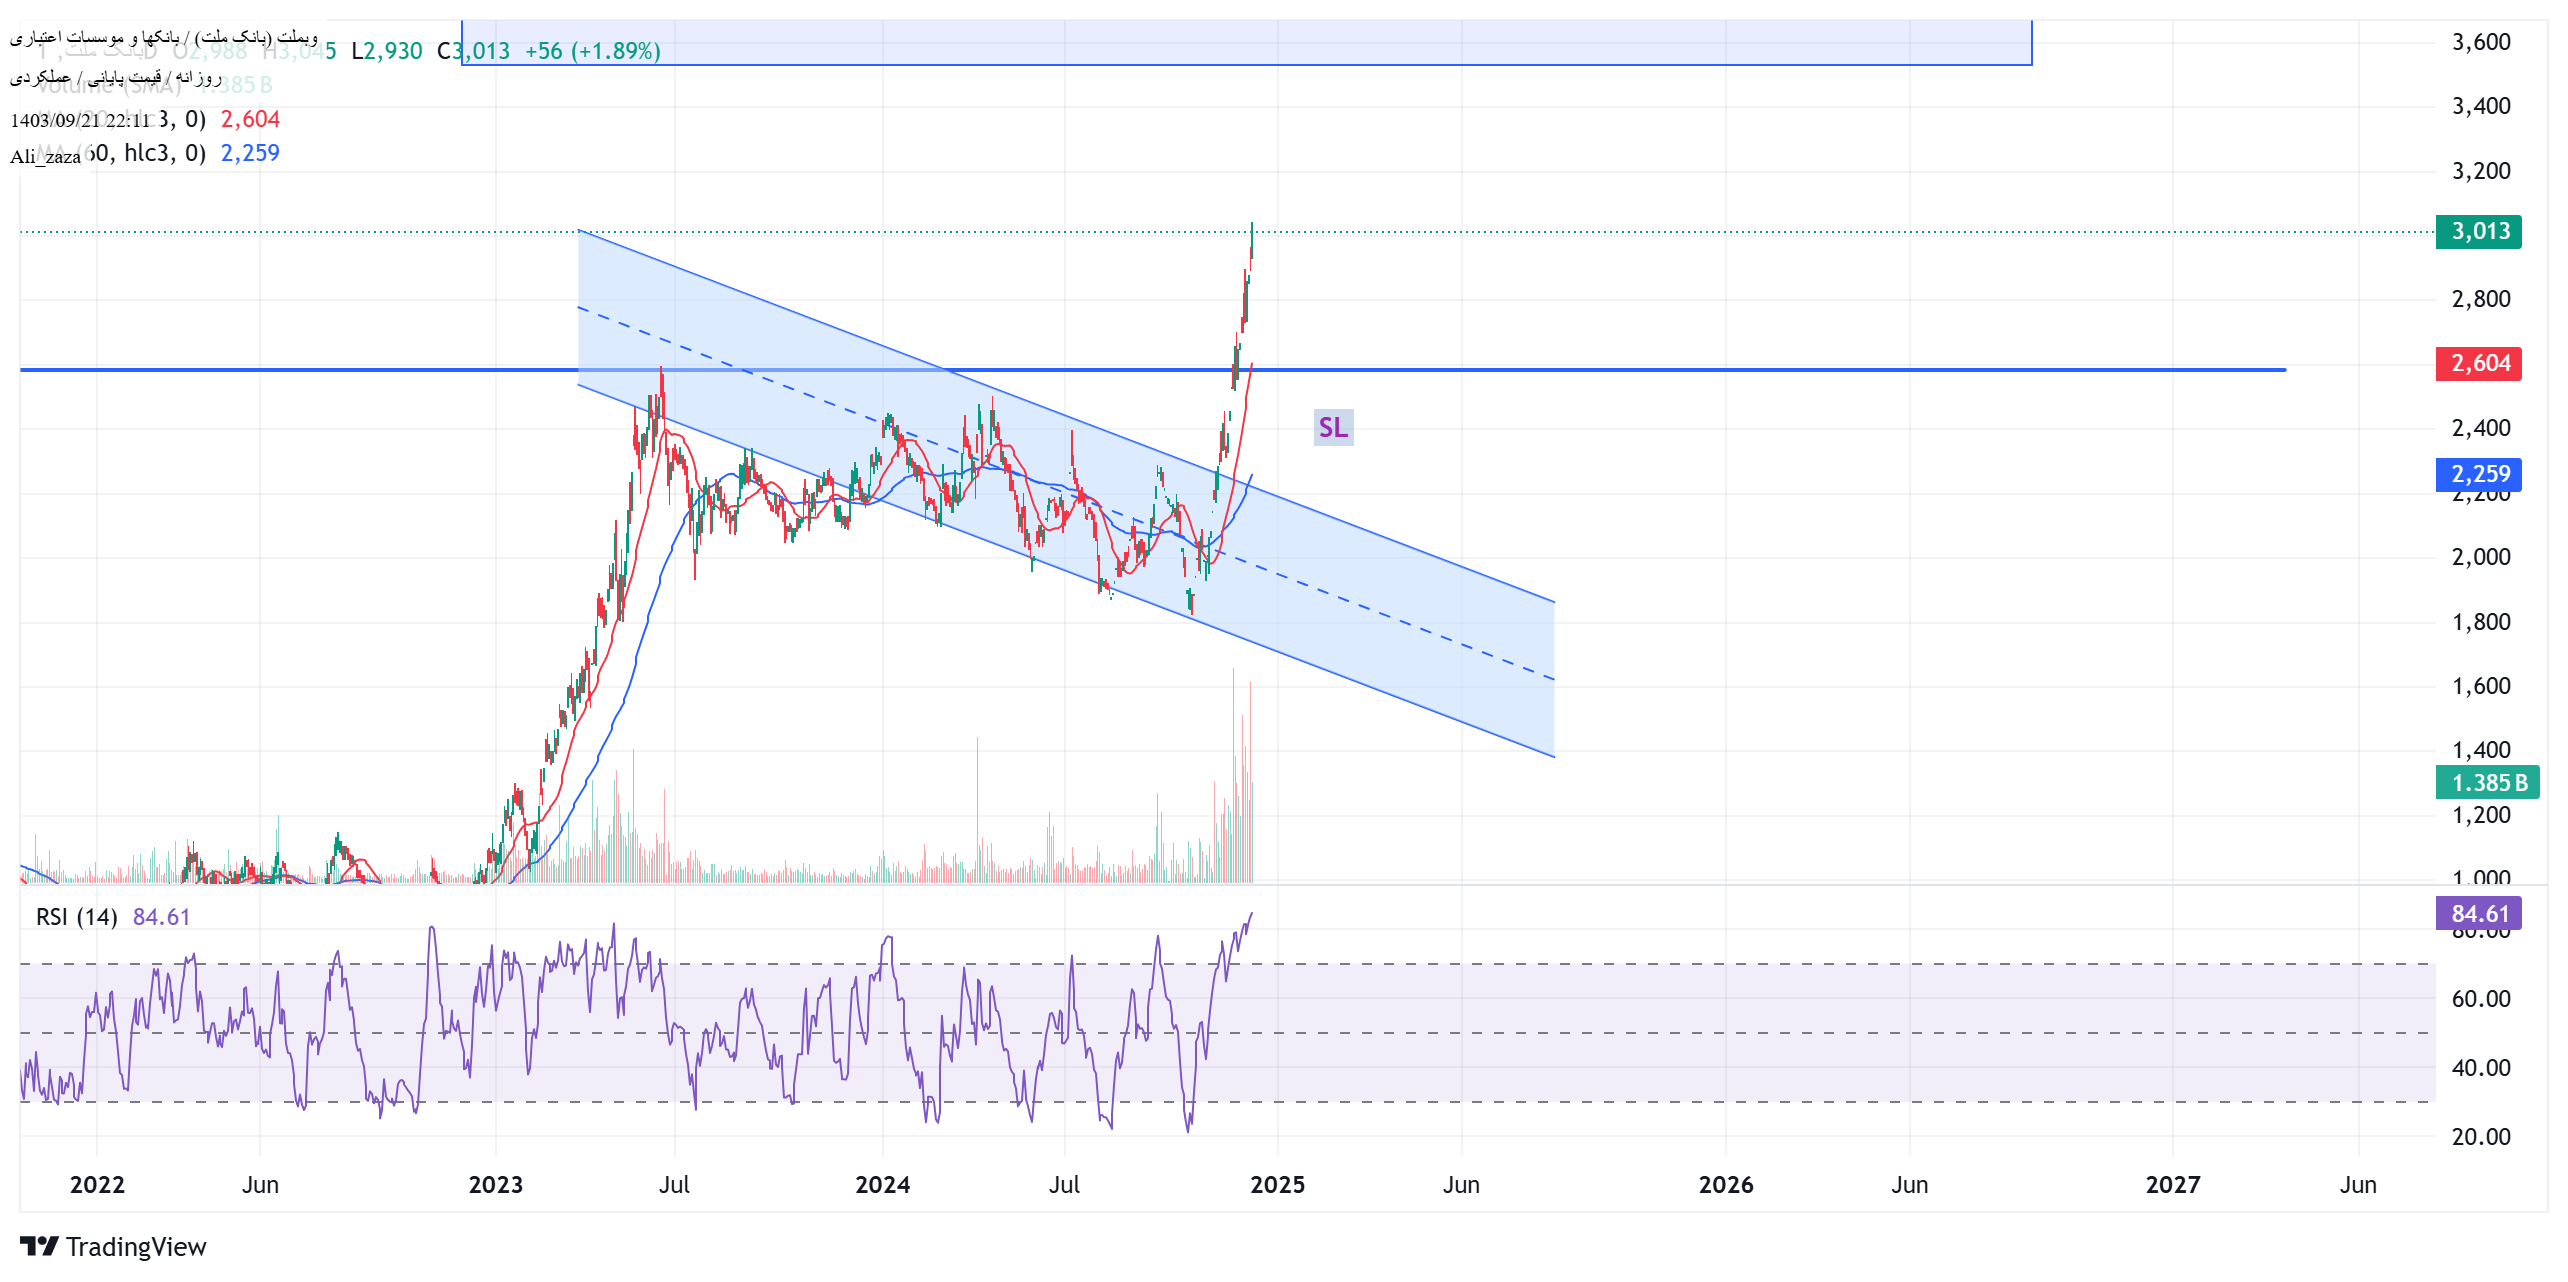Click the 2025 time axis label
The height and width of the screenshot is (1282, 2568).
coord(1277,1184)
